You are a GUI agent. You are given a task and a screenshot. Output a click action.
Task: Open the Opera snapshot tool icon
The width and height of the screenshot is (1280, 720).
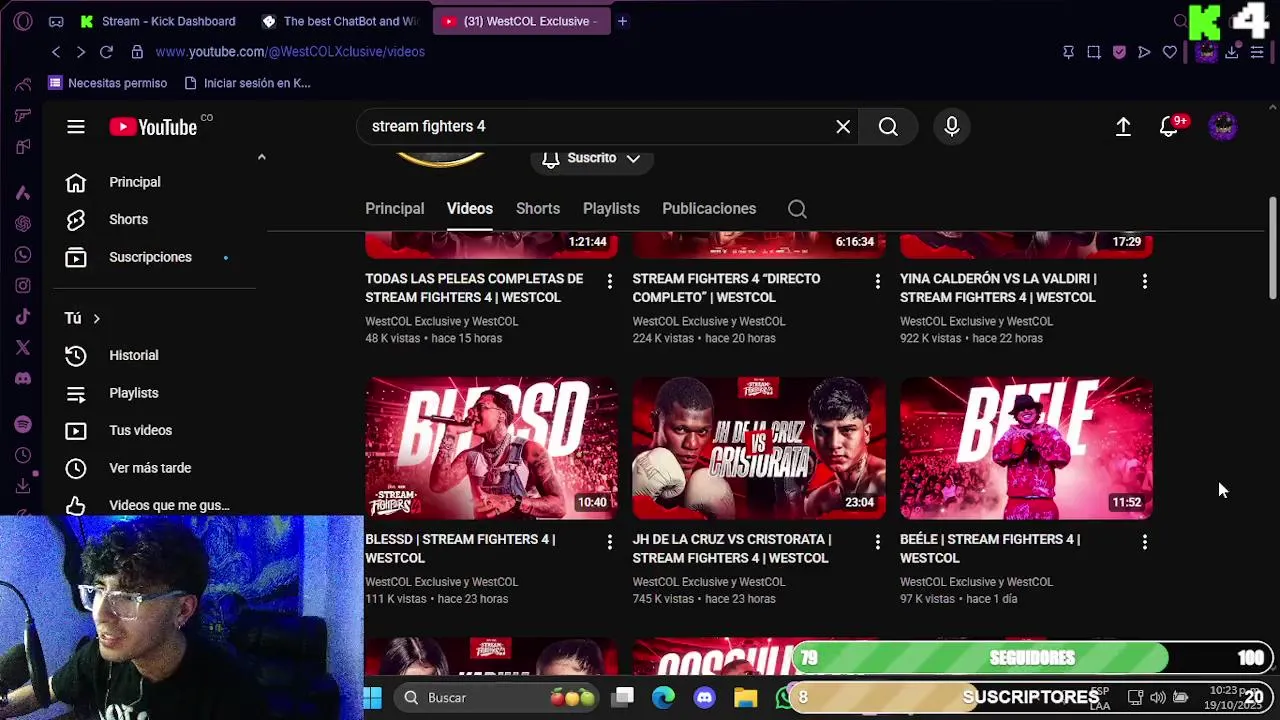pyautogui.click(x=1094, y=52)
